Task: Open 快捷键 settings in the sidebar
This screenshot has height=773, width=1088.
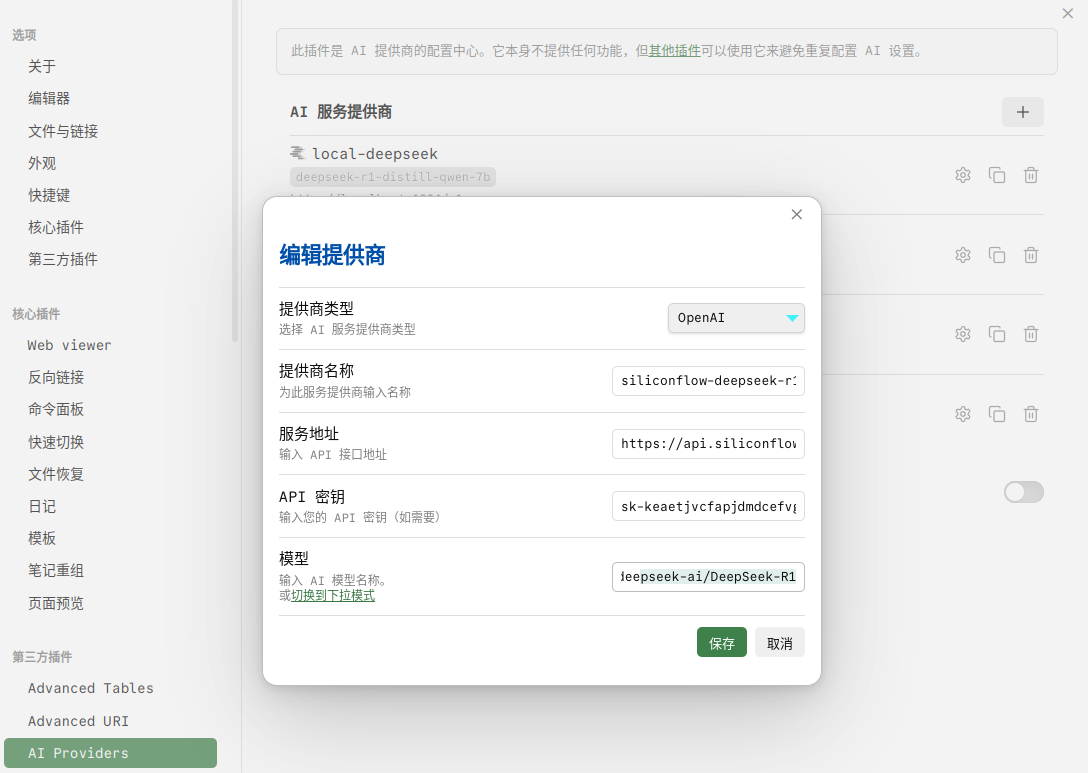Action: (49, 195)
